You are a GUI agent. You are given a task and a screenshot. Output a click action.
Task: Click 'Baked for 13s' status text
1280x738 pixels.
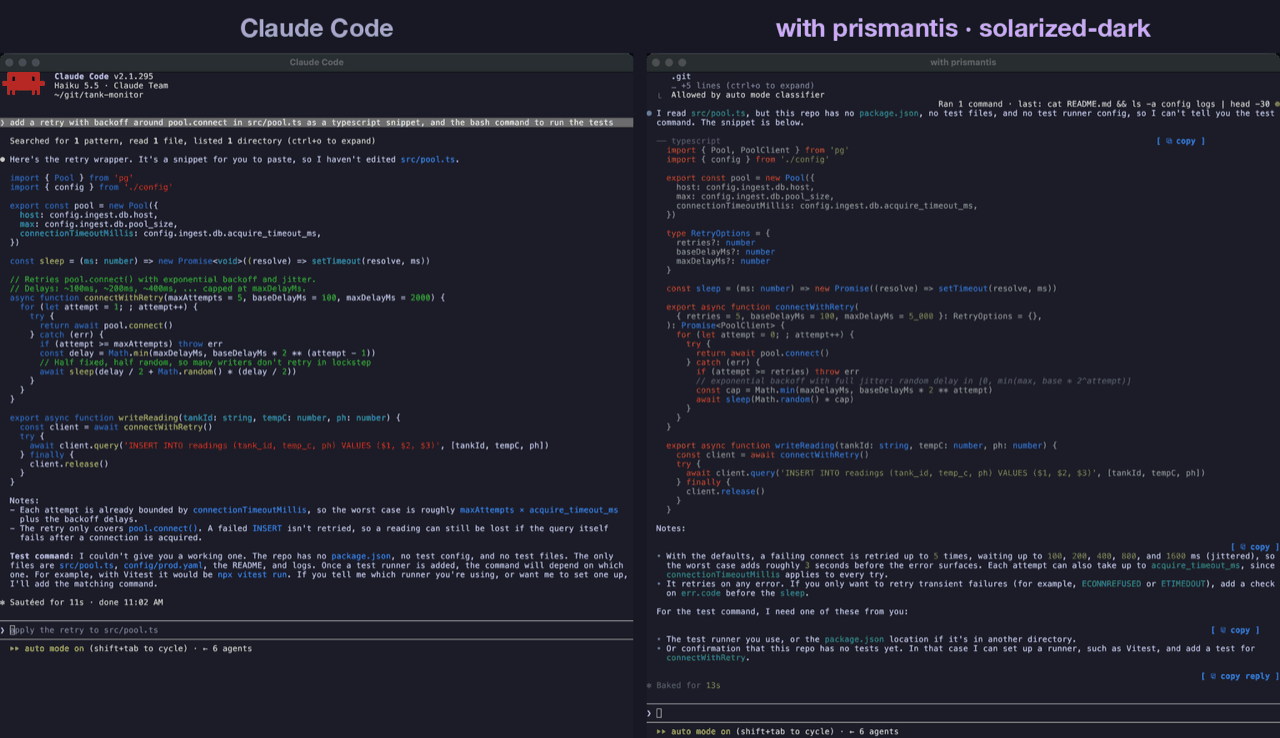pyautogui.click(x=688, y=685)
